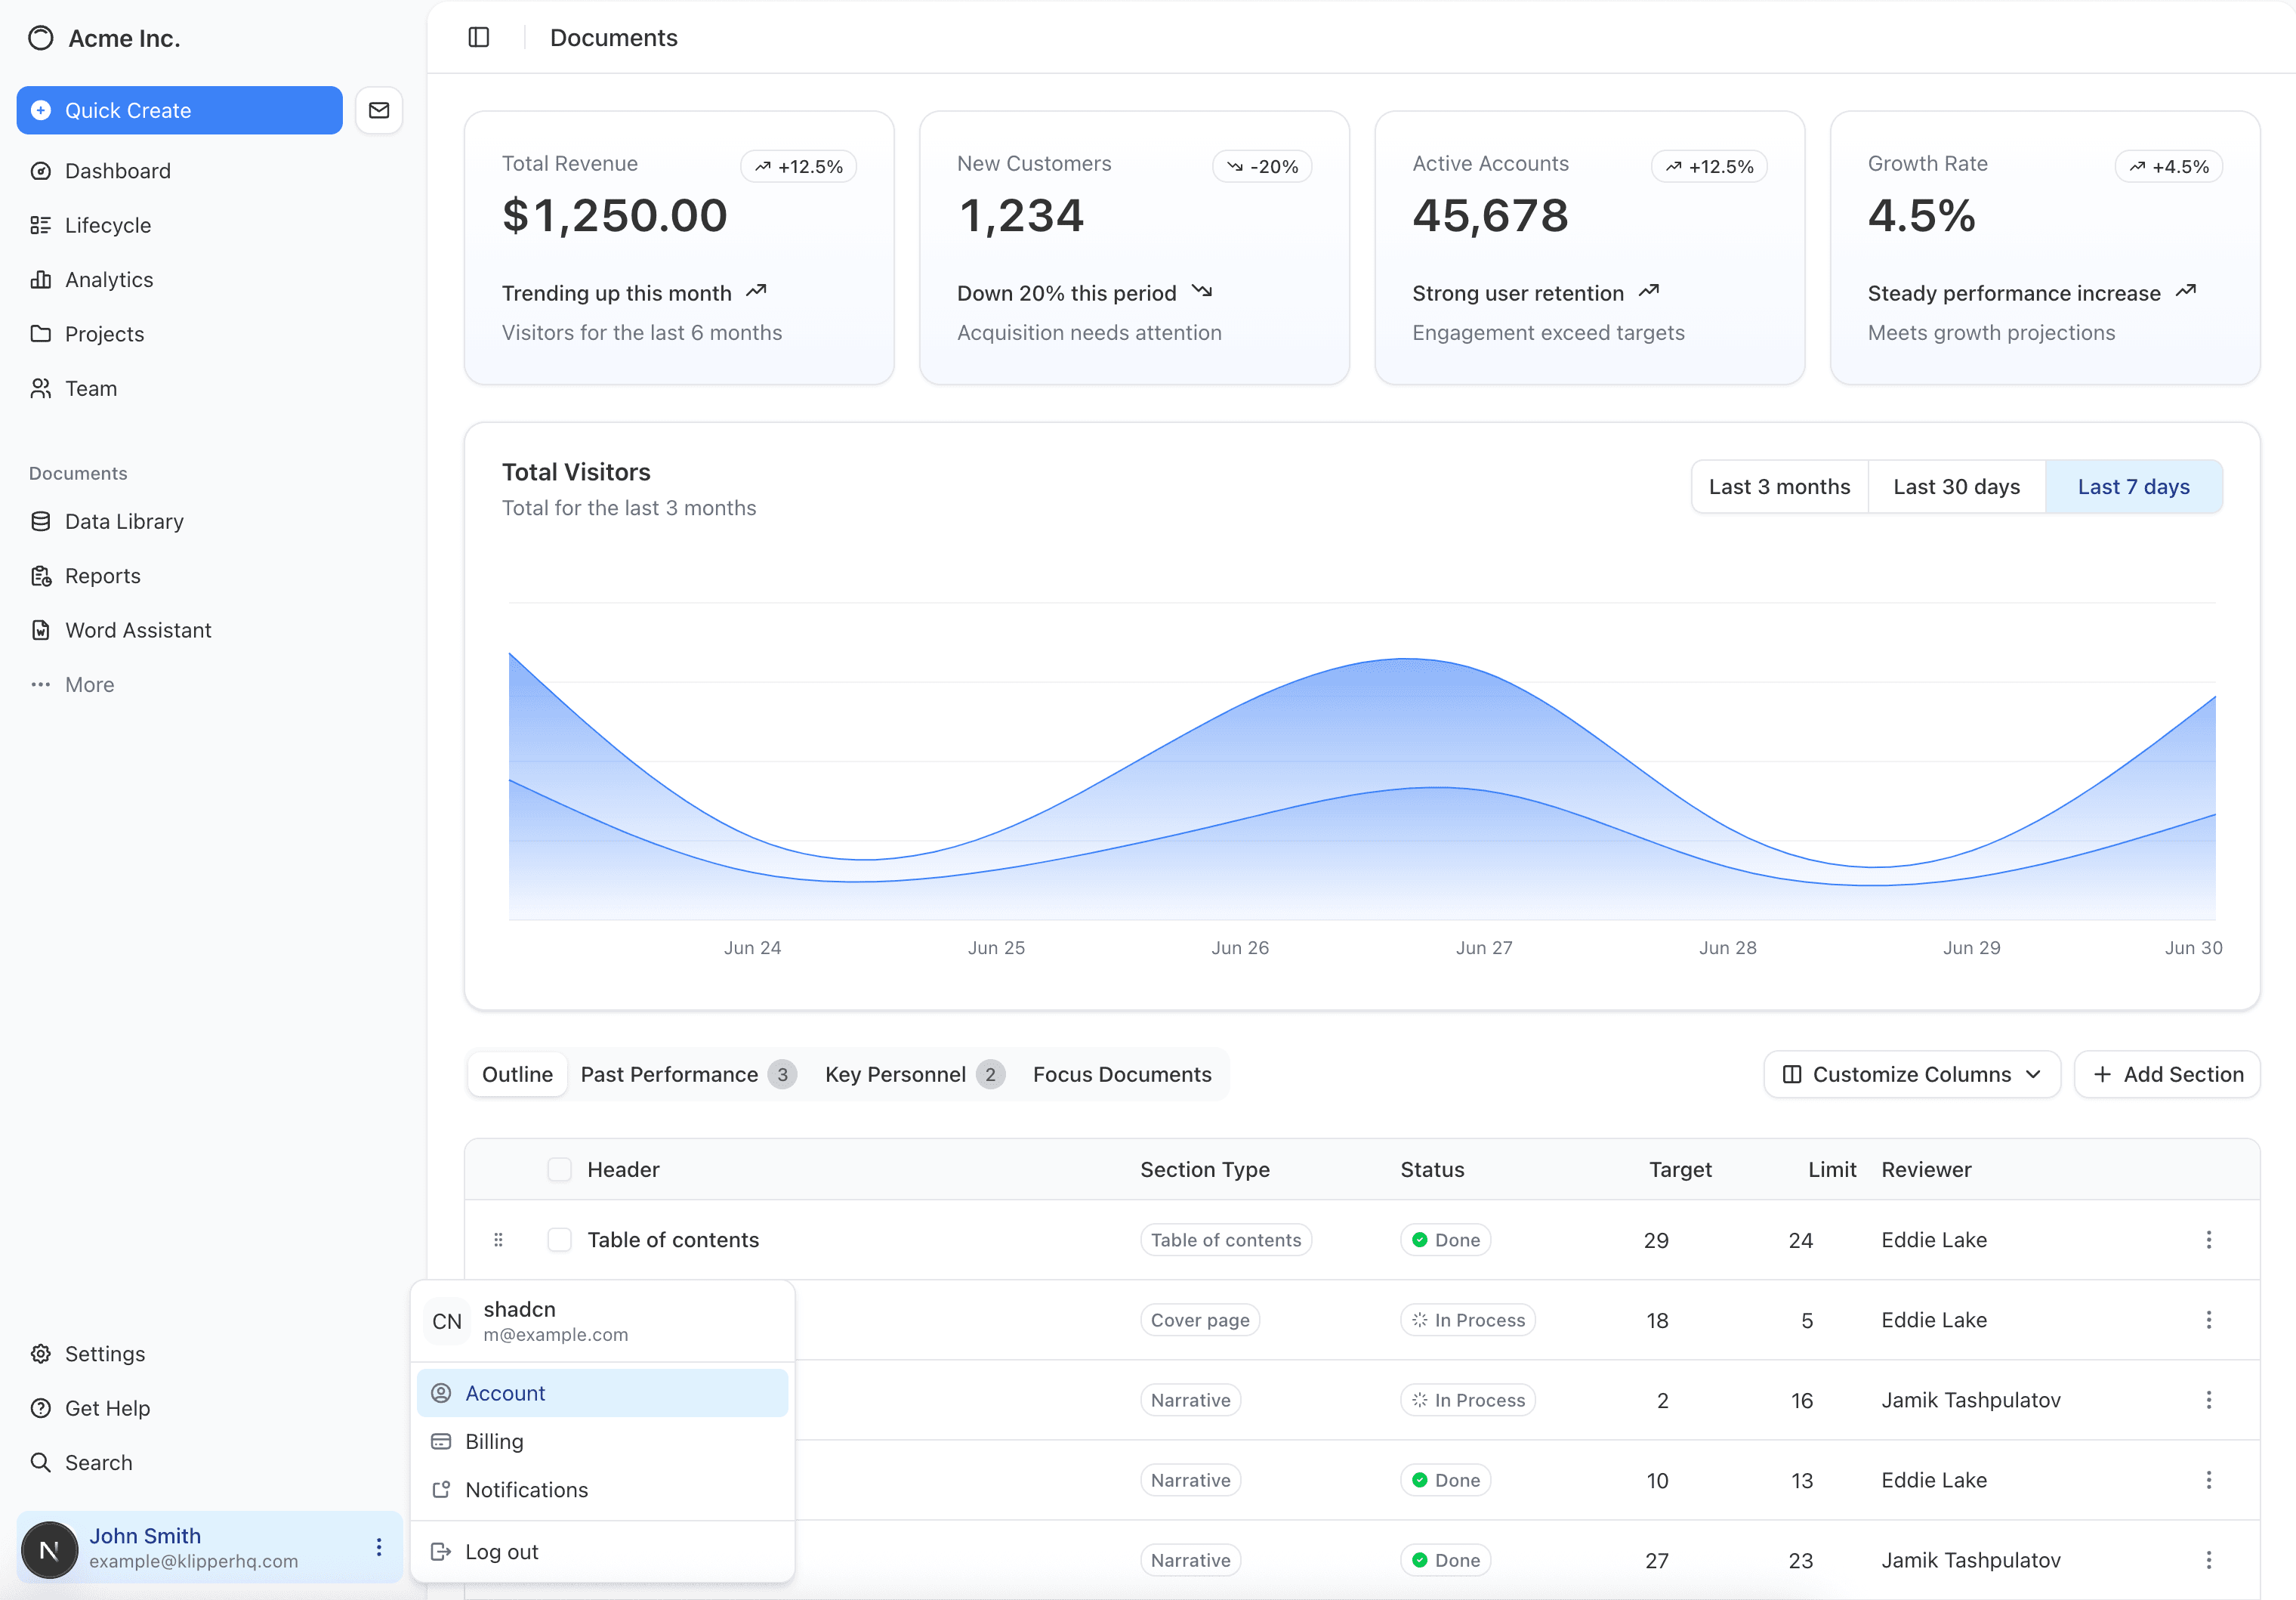Switch chart range to Last 30 days
The image size is (2296, 1600).
click(x=1956, y=487)
